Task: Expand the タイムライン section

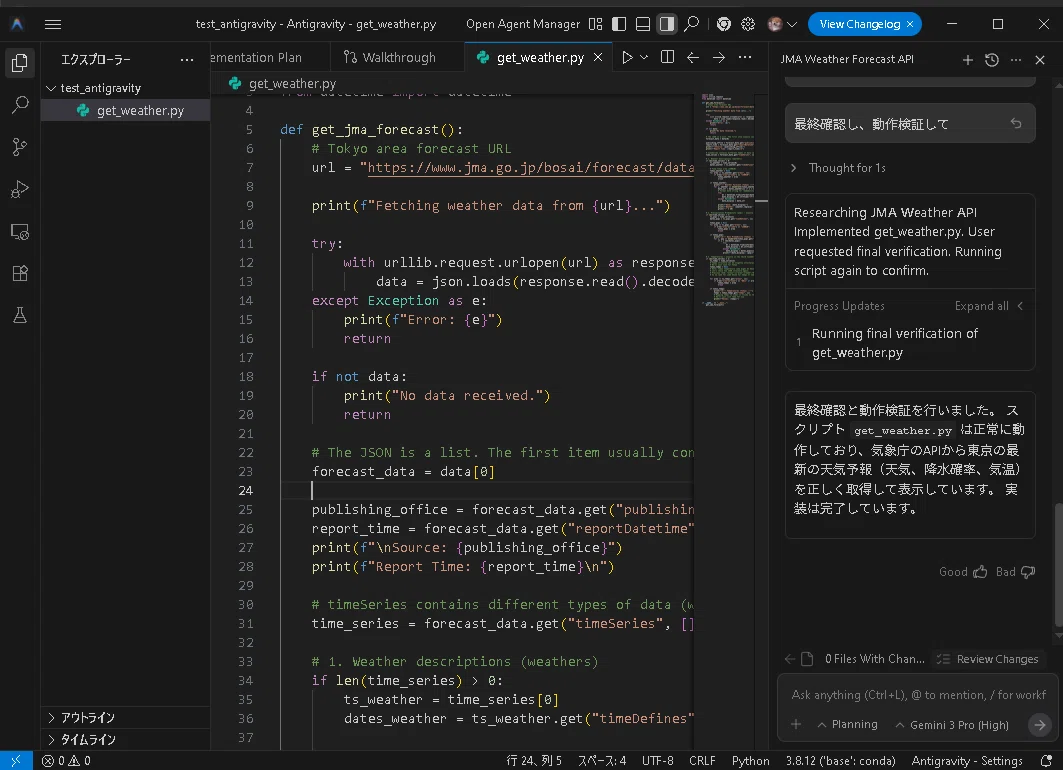Action: (x=52, y=739)
